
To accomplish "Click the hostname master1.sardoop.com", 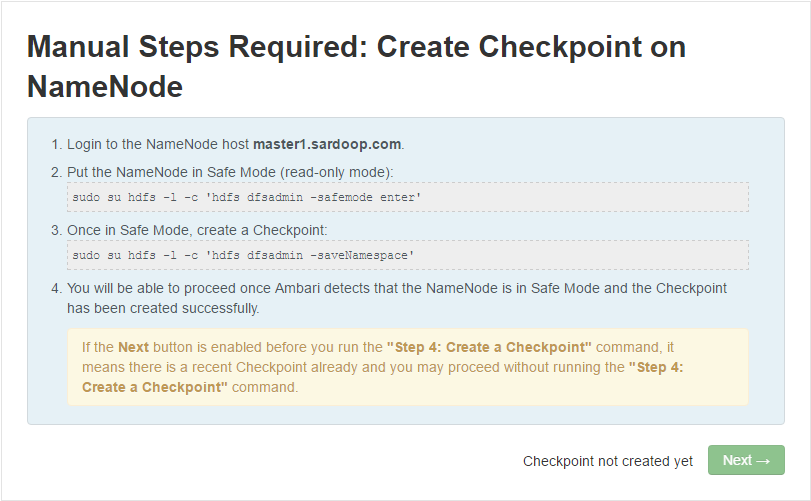I will tap(328, 145).
